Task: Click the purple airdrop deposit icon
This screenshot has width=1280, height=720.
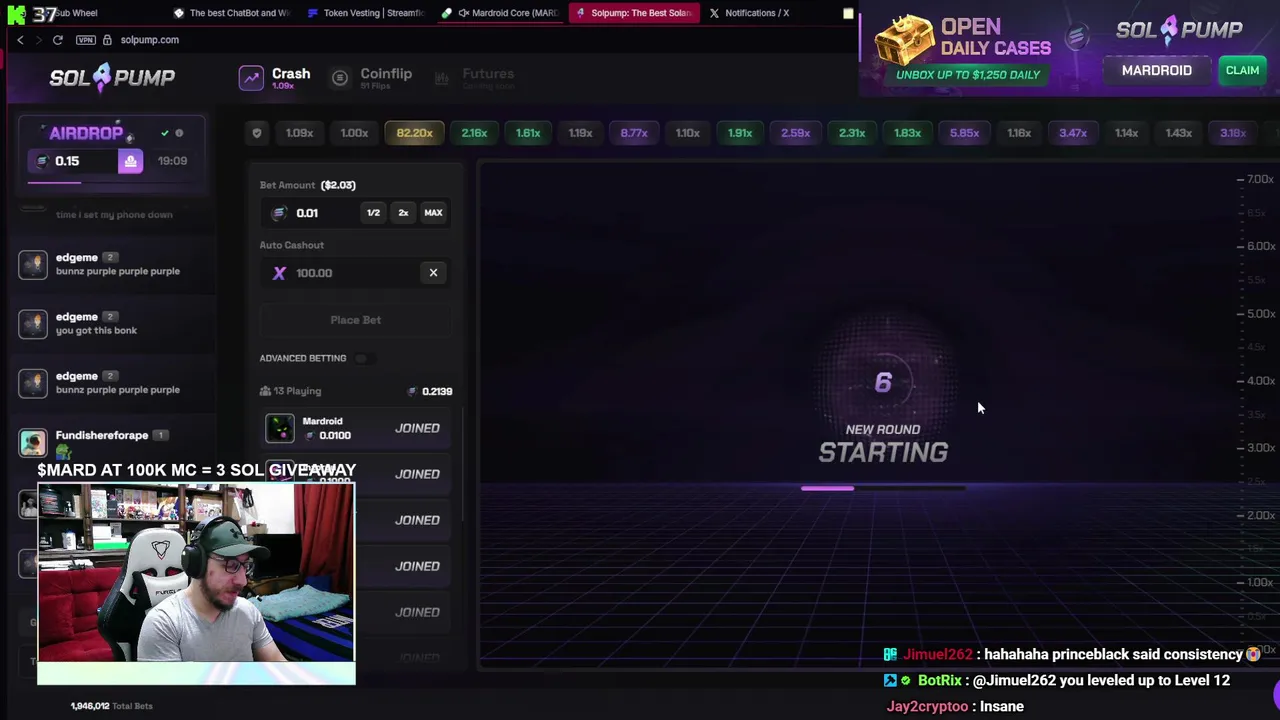Action: coord(130,161)
